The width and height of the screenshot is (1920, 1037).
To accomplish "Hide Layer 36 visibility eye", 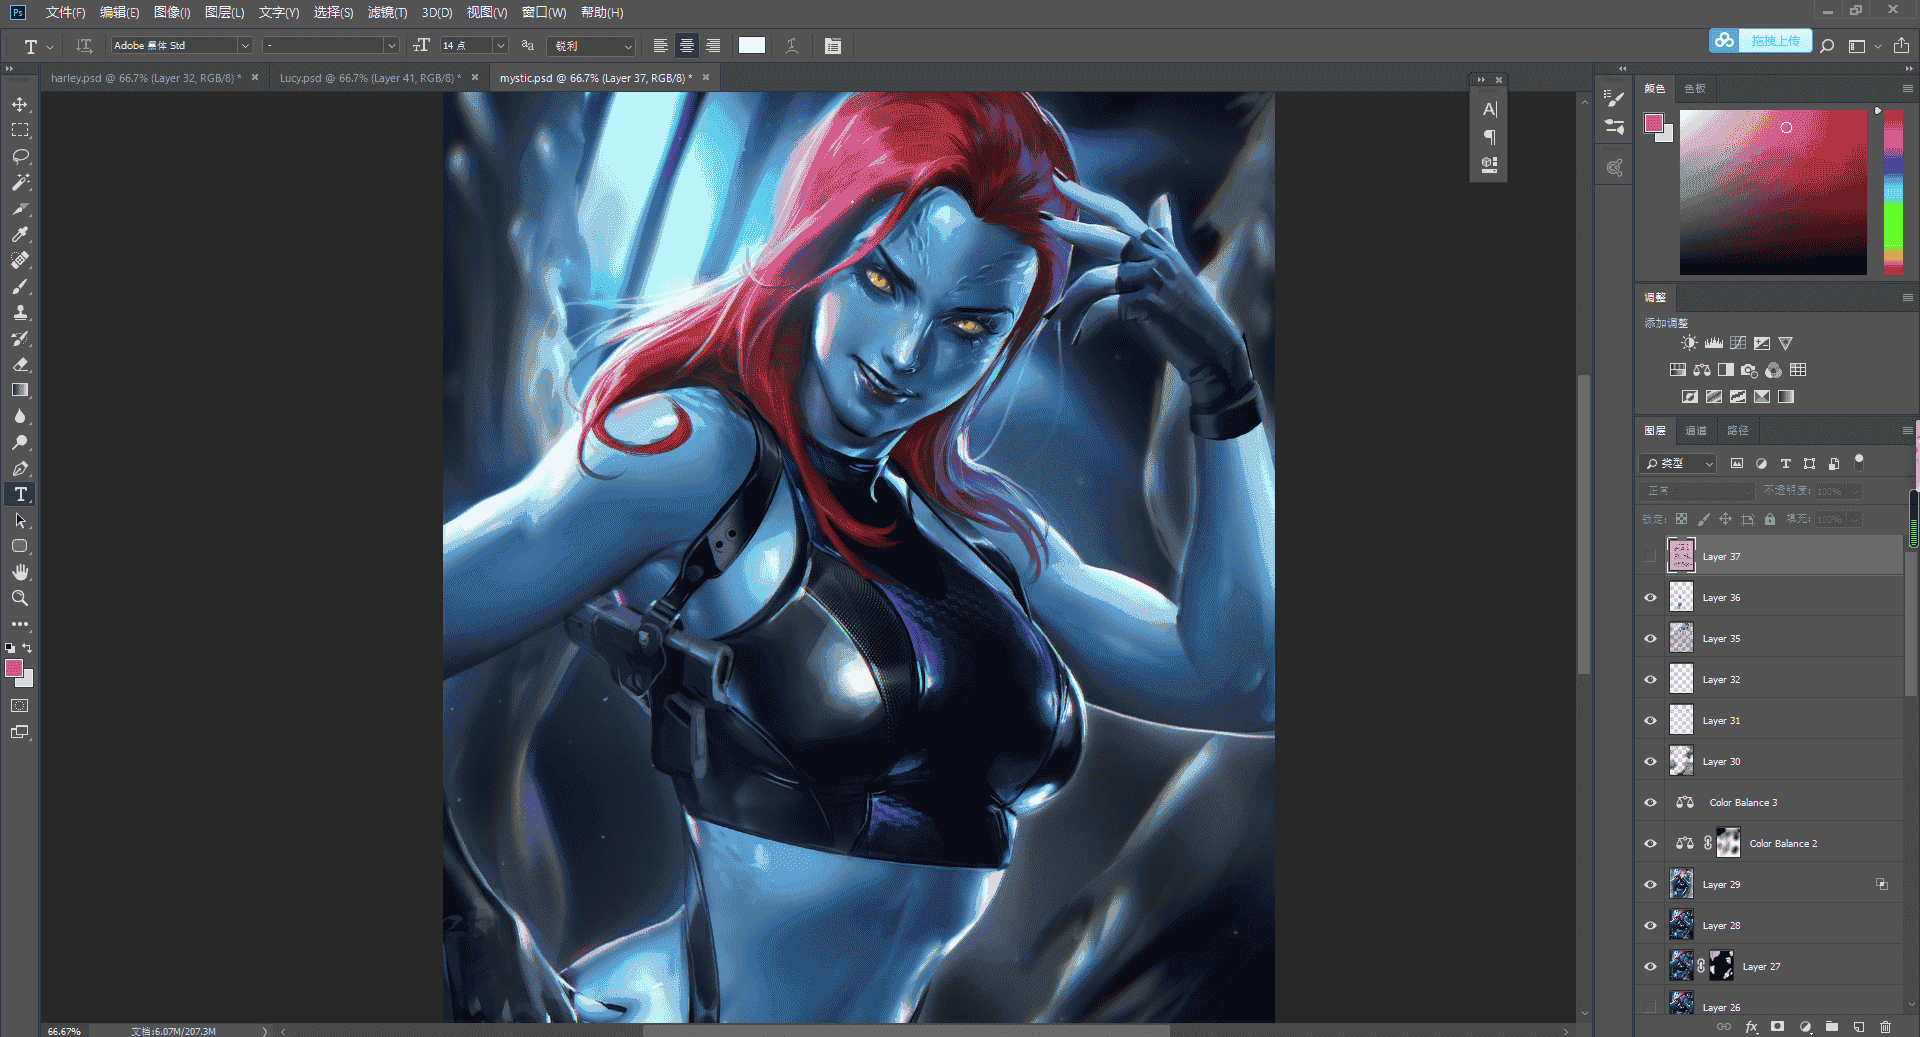I will (1650, 597).
